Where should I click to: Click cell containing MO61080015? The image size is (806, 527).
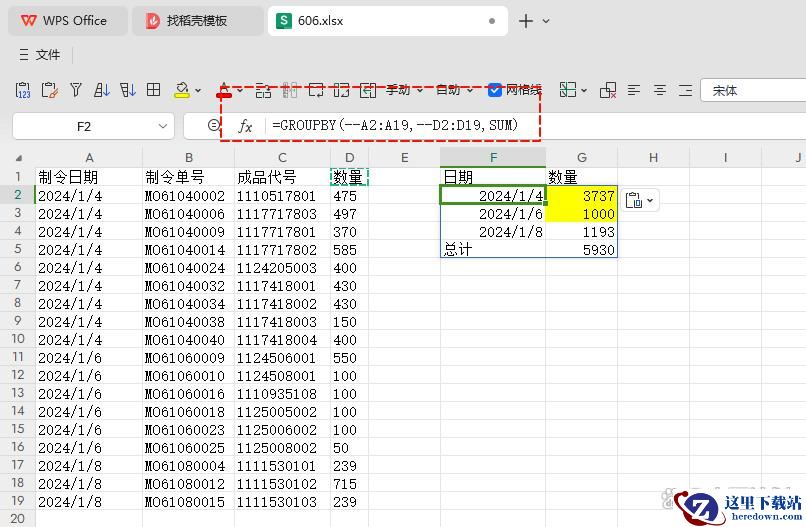point(188,502)
